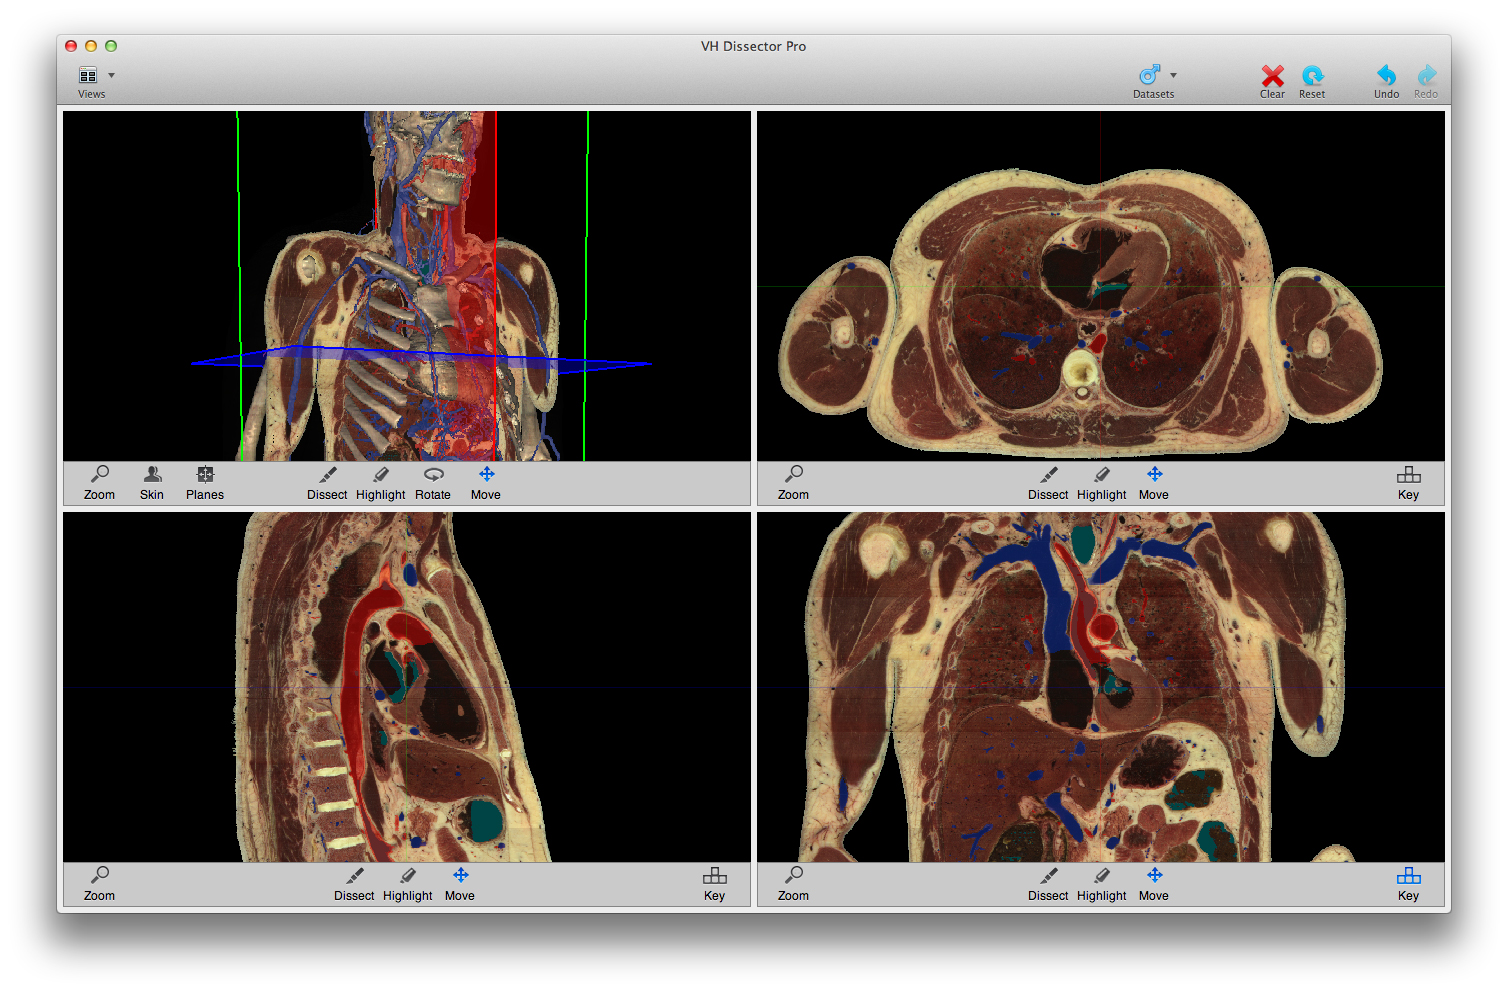Open the Datasets male symbol icon
This screenshot has width=1508, height=992.
click(1150, 75)
